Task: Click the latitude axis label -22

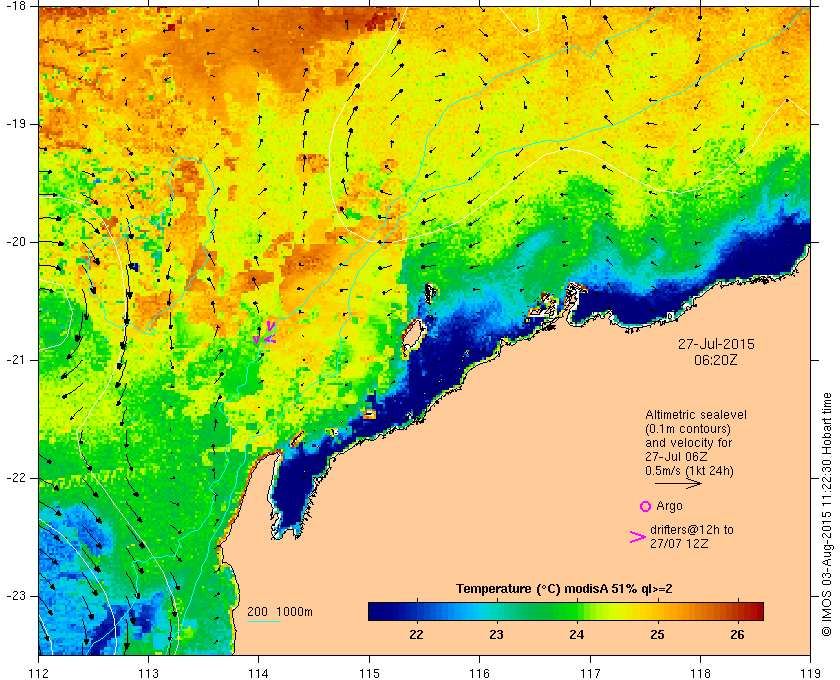Action: [16, 477]
